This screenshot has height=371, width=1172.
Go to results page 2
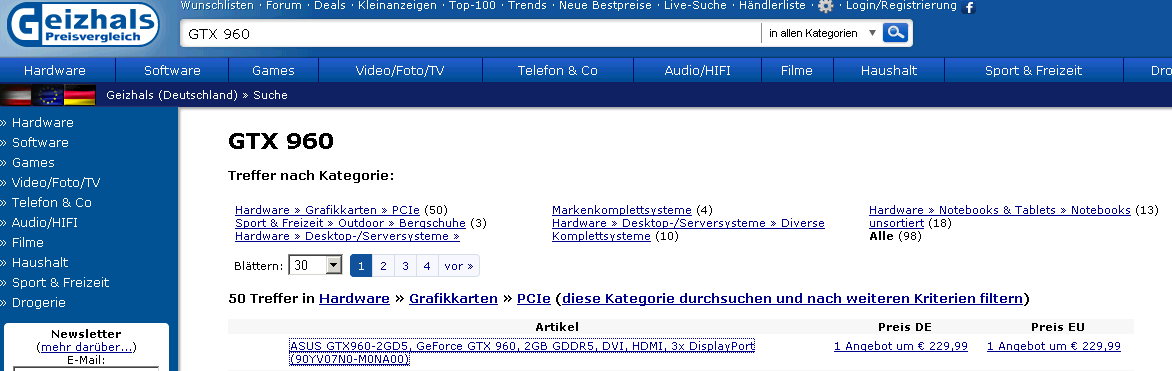[383, 266]
